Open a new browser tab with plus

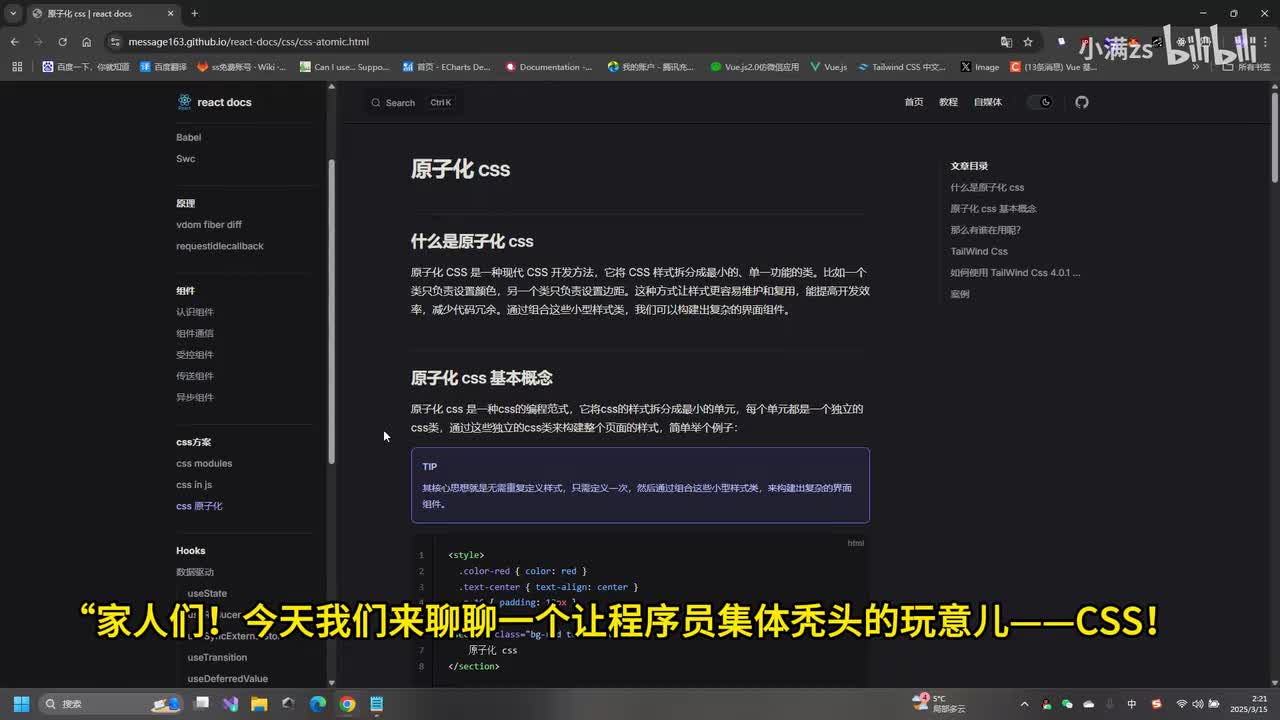pos(194,13)
